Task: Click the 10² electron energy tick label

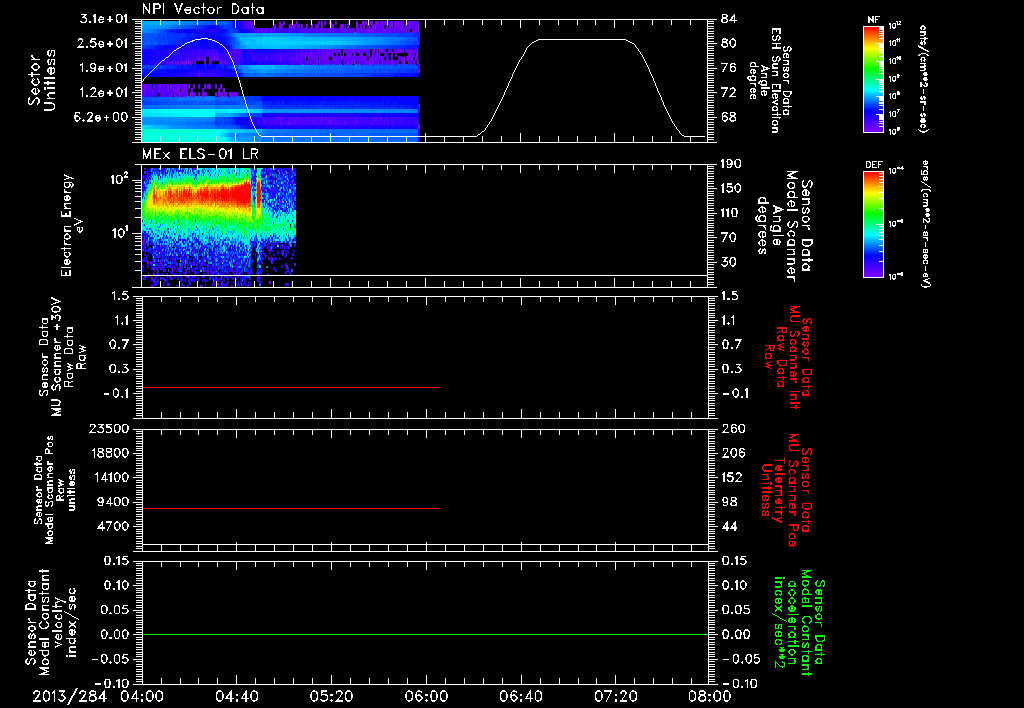Action: [x=118, y=179]
